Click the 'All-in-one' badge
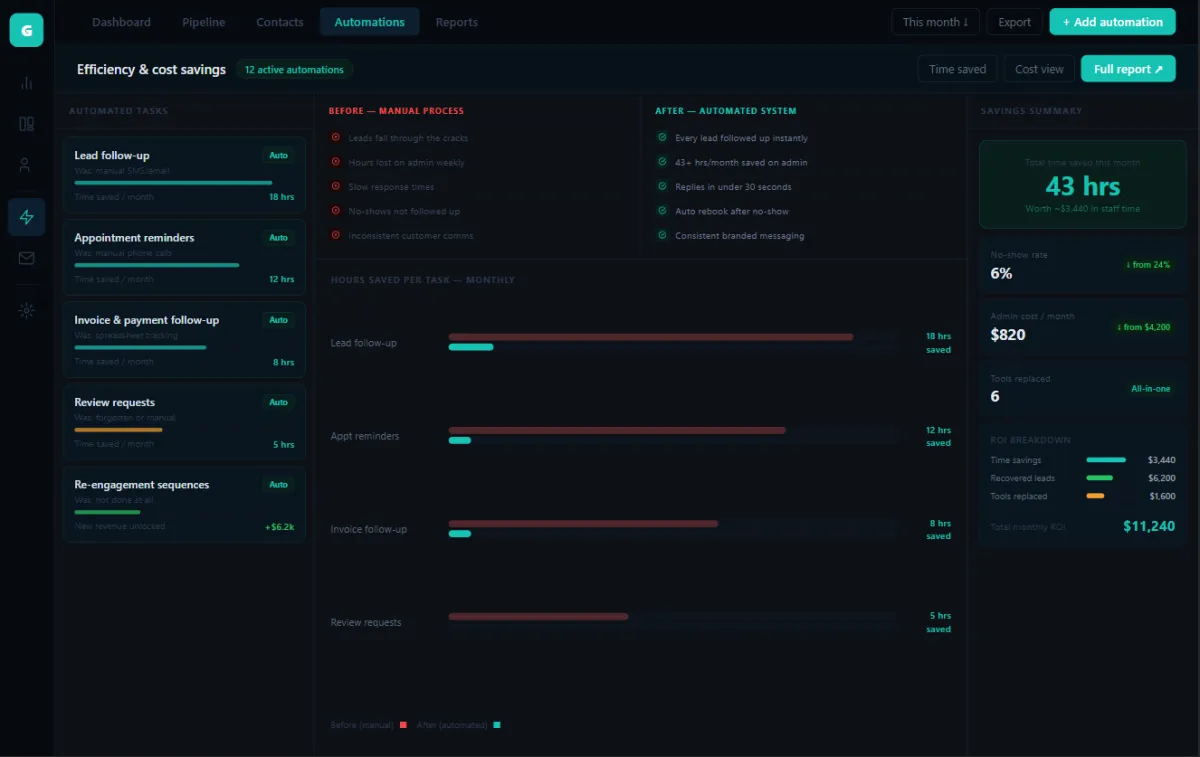 1150,389
